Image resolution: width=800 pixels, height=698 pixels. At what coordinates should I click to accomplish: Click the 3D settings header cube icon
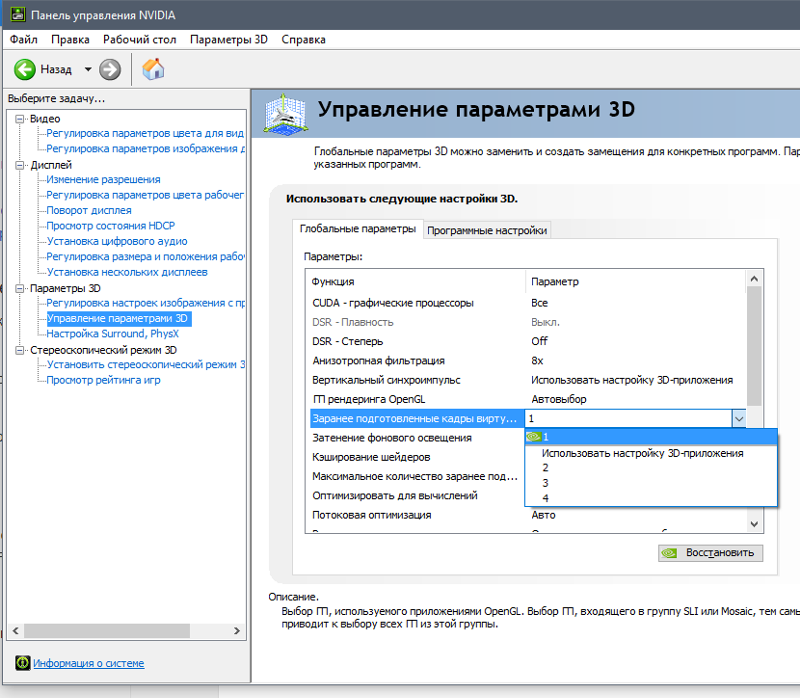tap(286, 115)
